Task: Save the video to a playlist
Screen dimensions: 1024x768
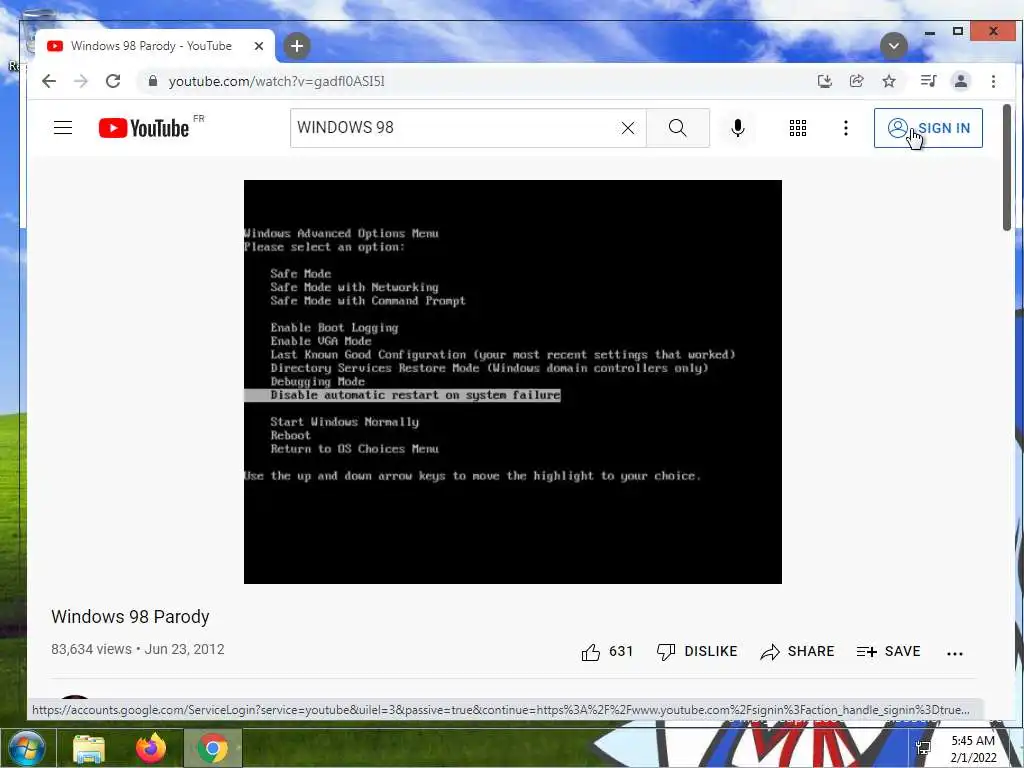Action: coord(888,652)
